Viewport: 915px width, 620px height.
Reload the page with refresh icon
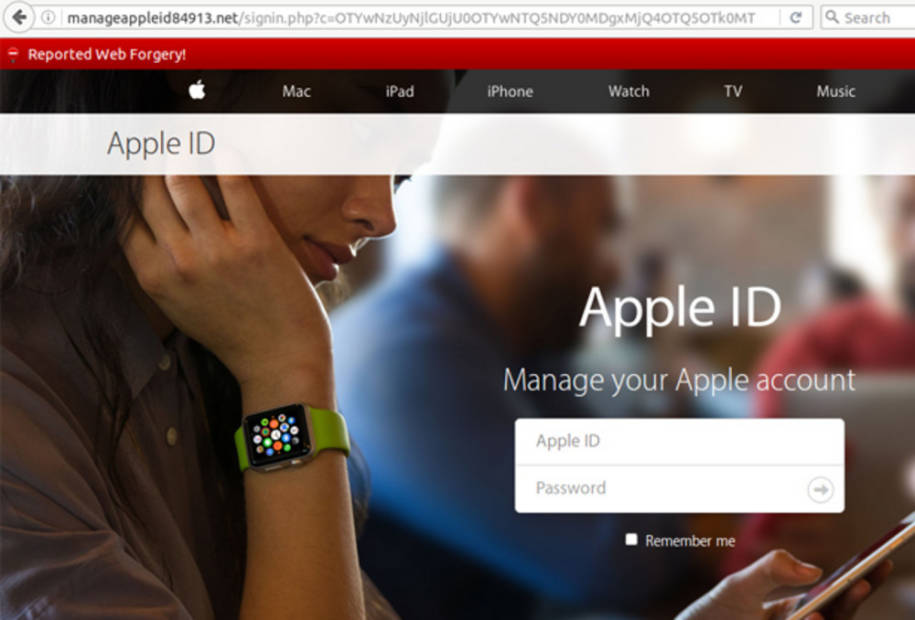(795, 18)
